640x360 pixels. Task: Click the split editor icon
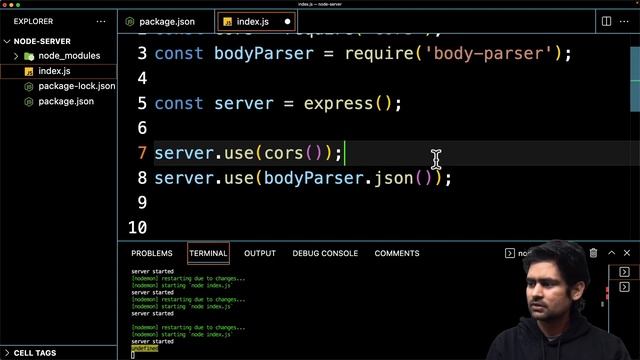click(606, 21)
